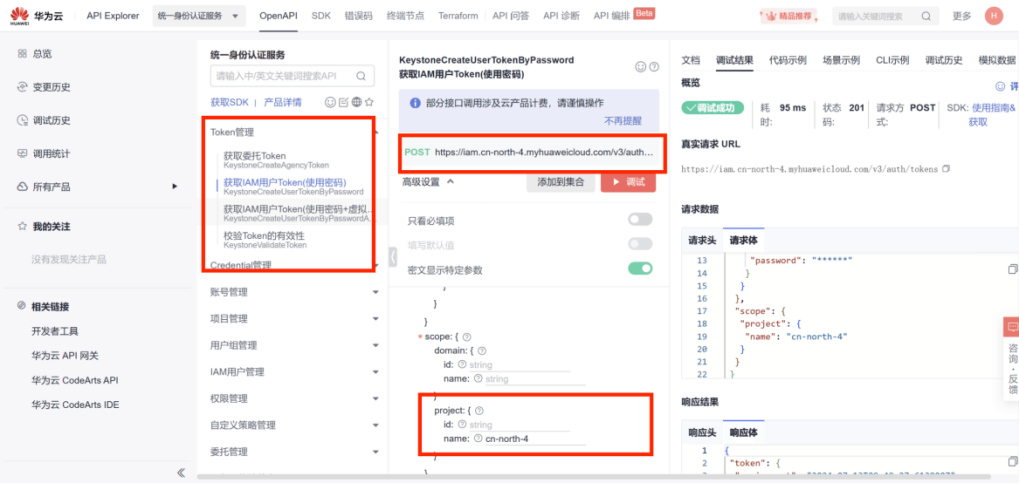Expand the 账号管理 category
The height and width of the screenshot is (484, 1019).
tap(376, 292)
